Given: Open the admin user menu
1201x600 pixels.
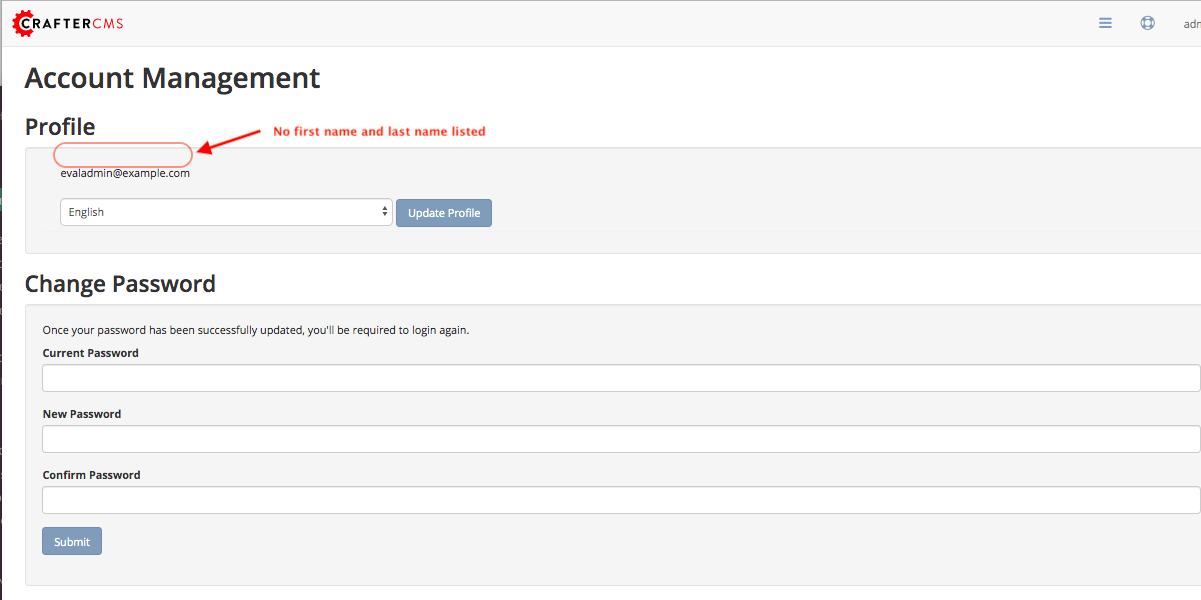Looking at the screenshot, I should [x=1190, y=23].
